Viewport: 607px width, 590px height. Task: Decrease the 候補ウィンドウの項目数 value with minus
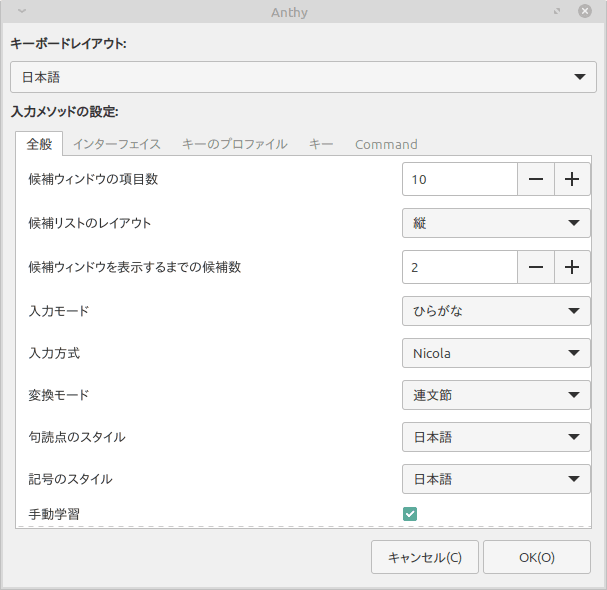[536, 179]
